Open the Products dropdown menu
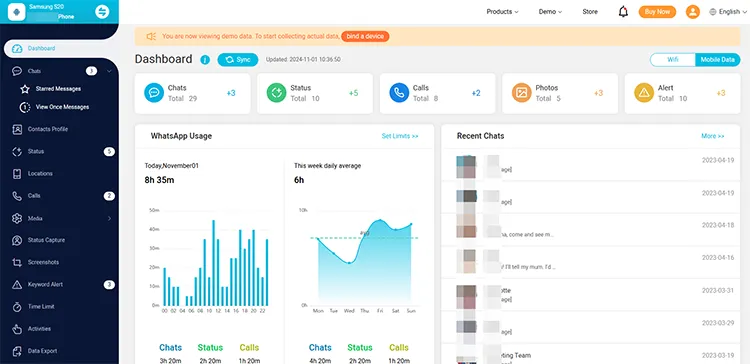 (502, 12)
